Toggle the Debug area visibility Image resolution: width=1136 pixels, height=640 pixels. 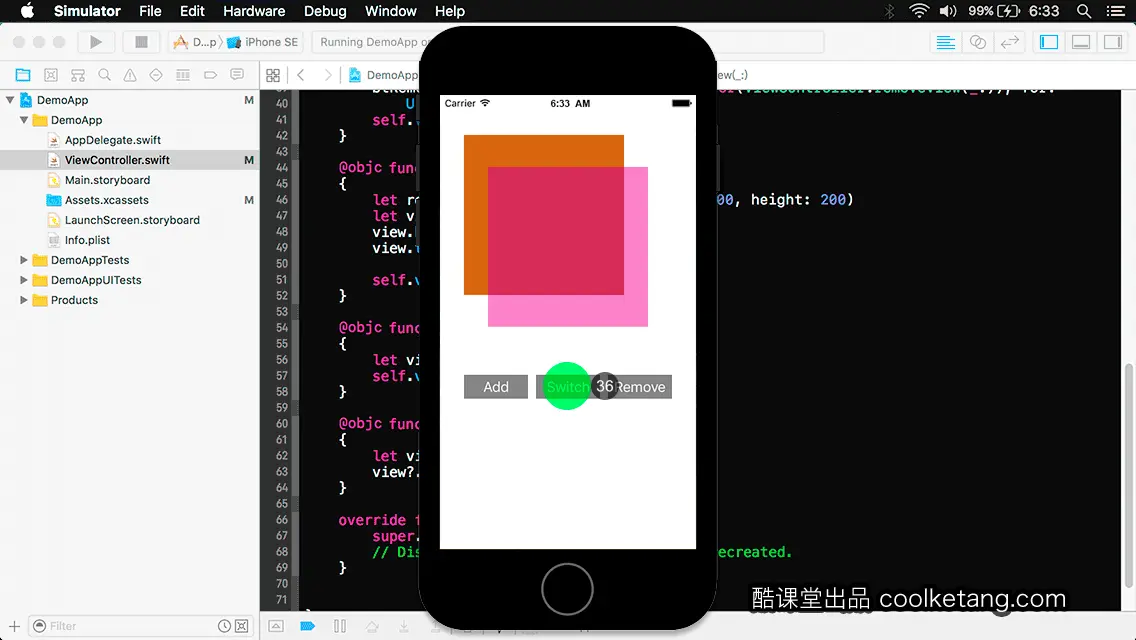pos(1081,42)
